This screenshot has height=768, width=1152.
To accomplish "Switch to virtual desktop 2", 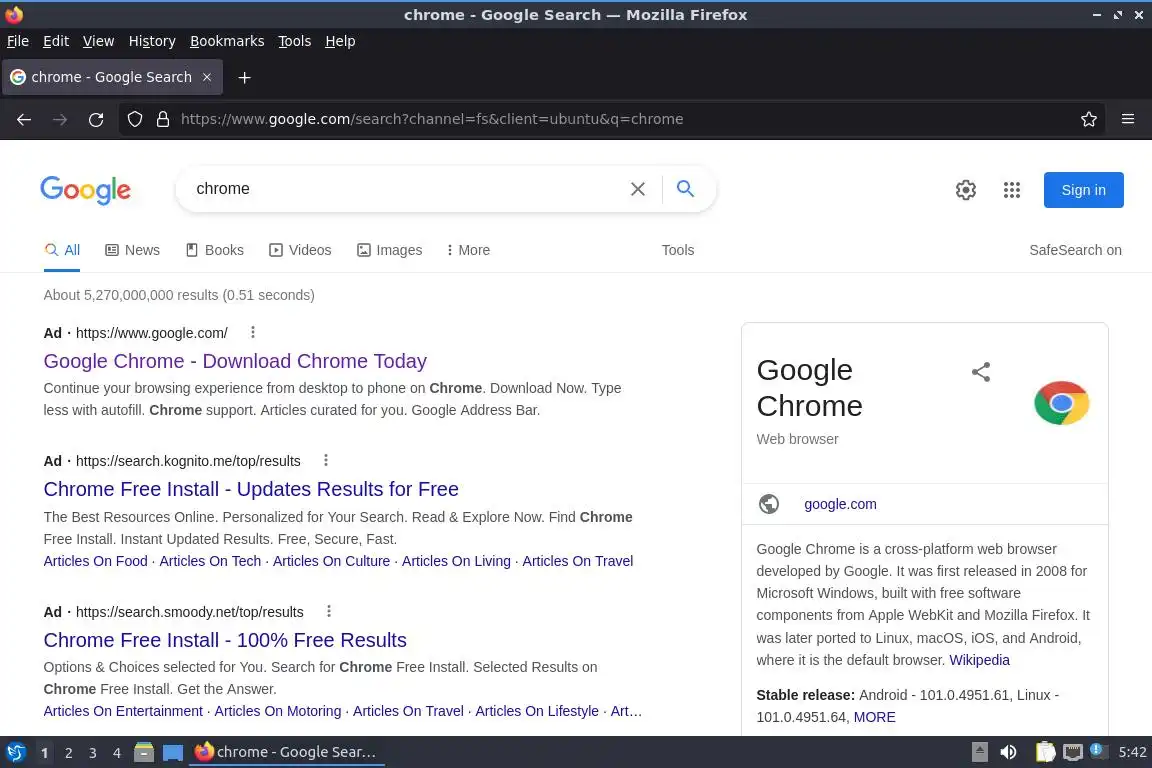I will 68,753.
